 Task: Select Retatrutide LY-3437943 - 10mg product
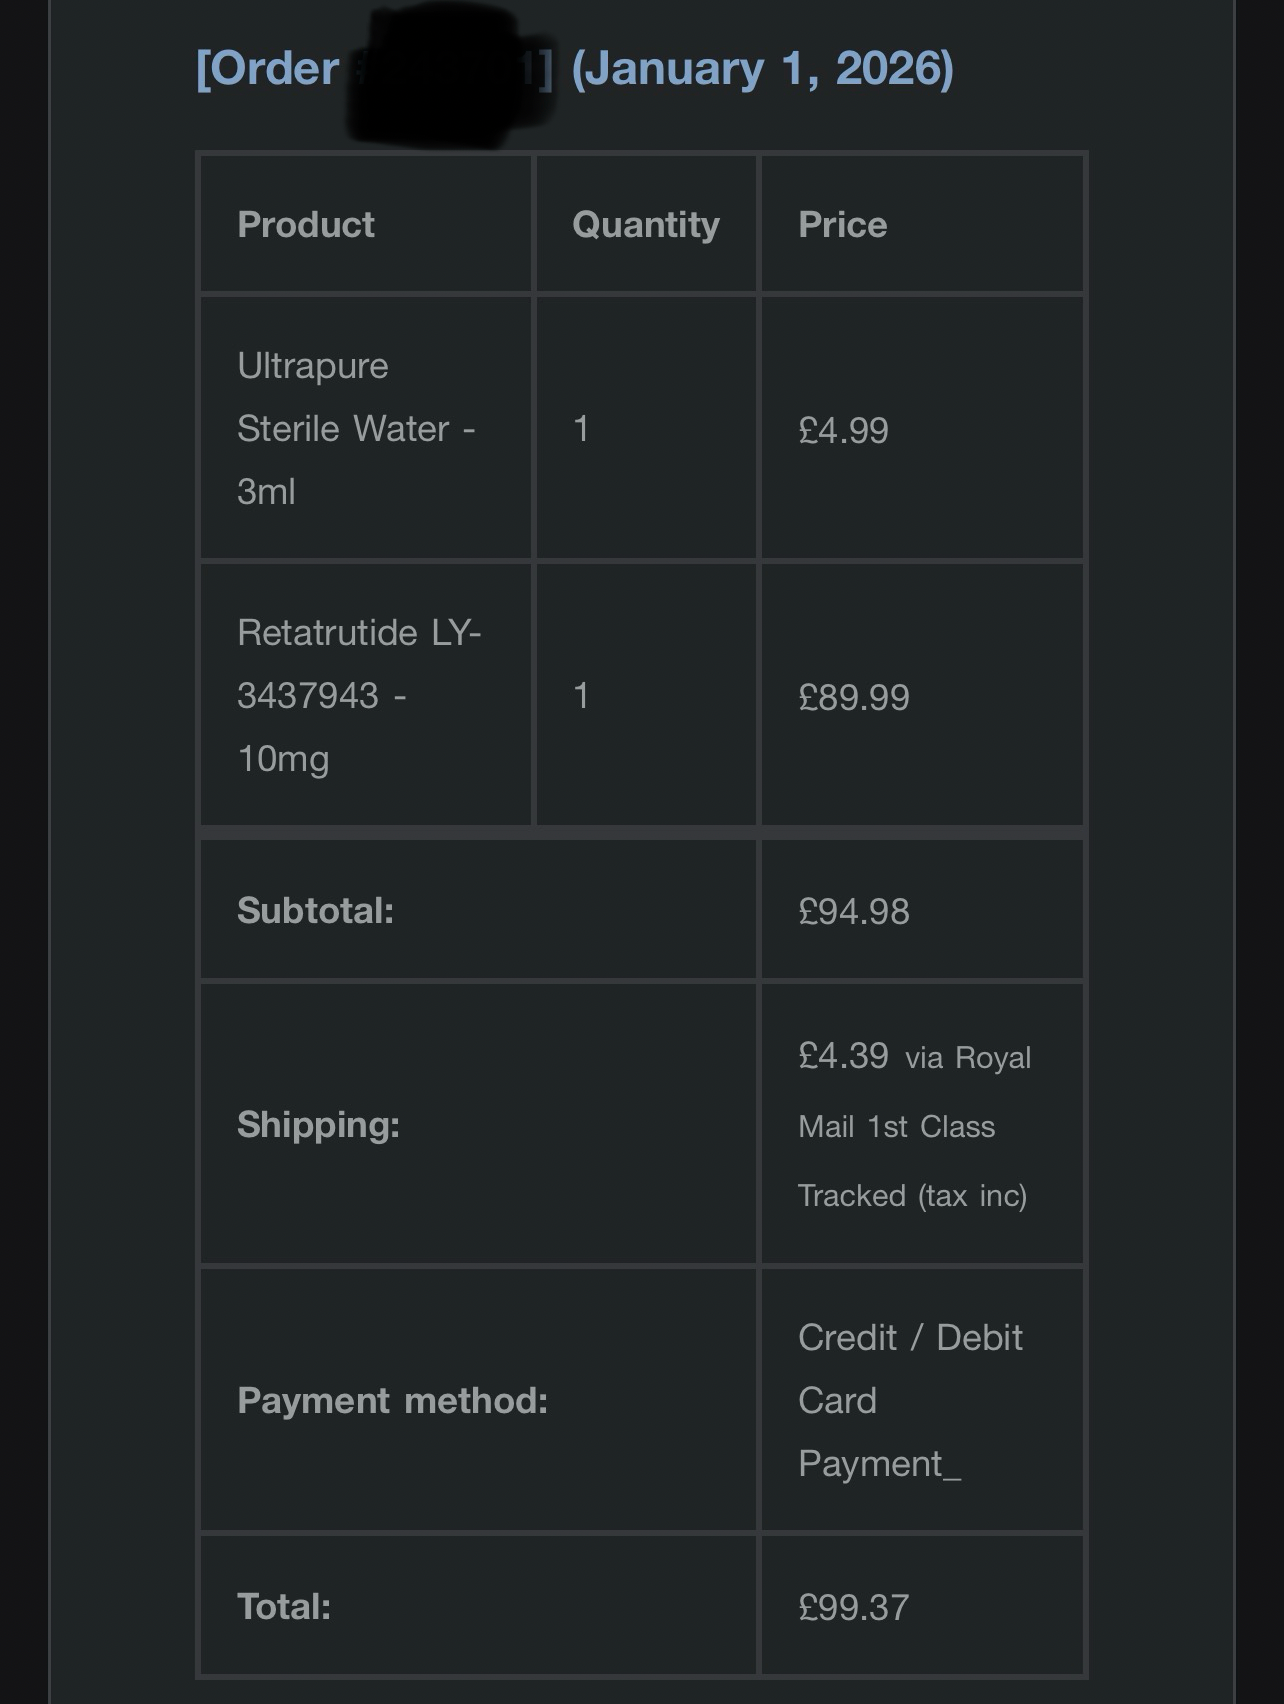point(359,695)
